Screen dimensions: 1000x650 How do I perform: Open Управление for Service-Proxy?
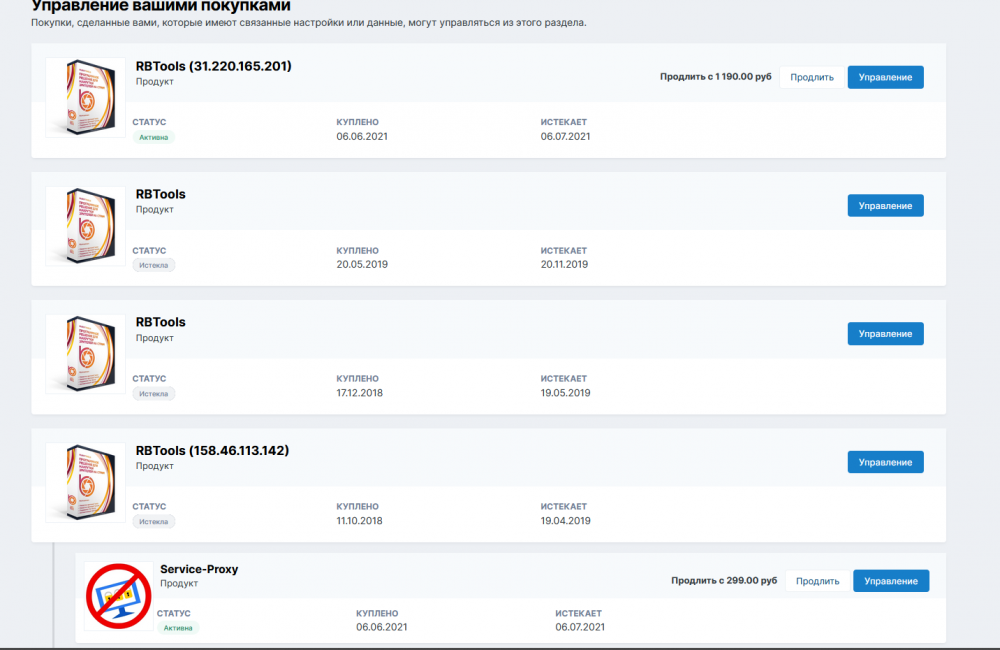890,581
